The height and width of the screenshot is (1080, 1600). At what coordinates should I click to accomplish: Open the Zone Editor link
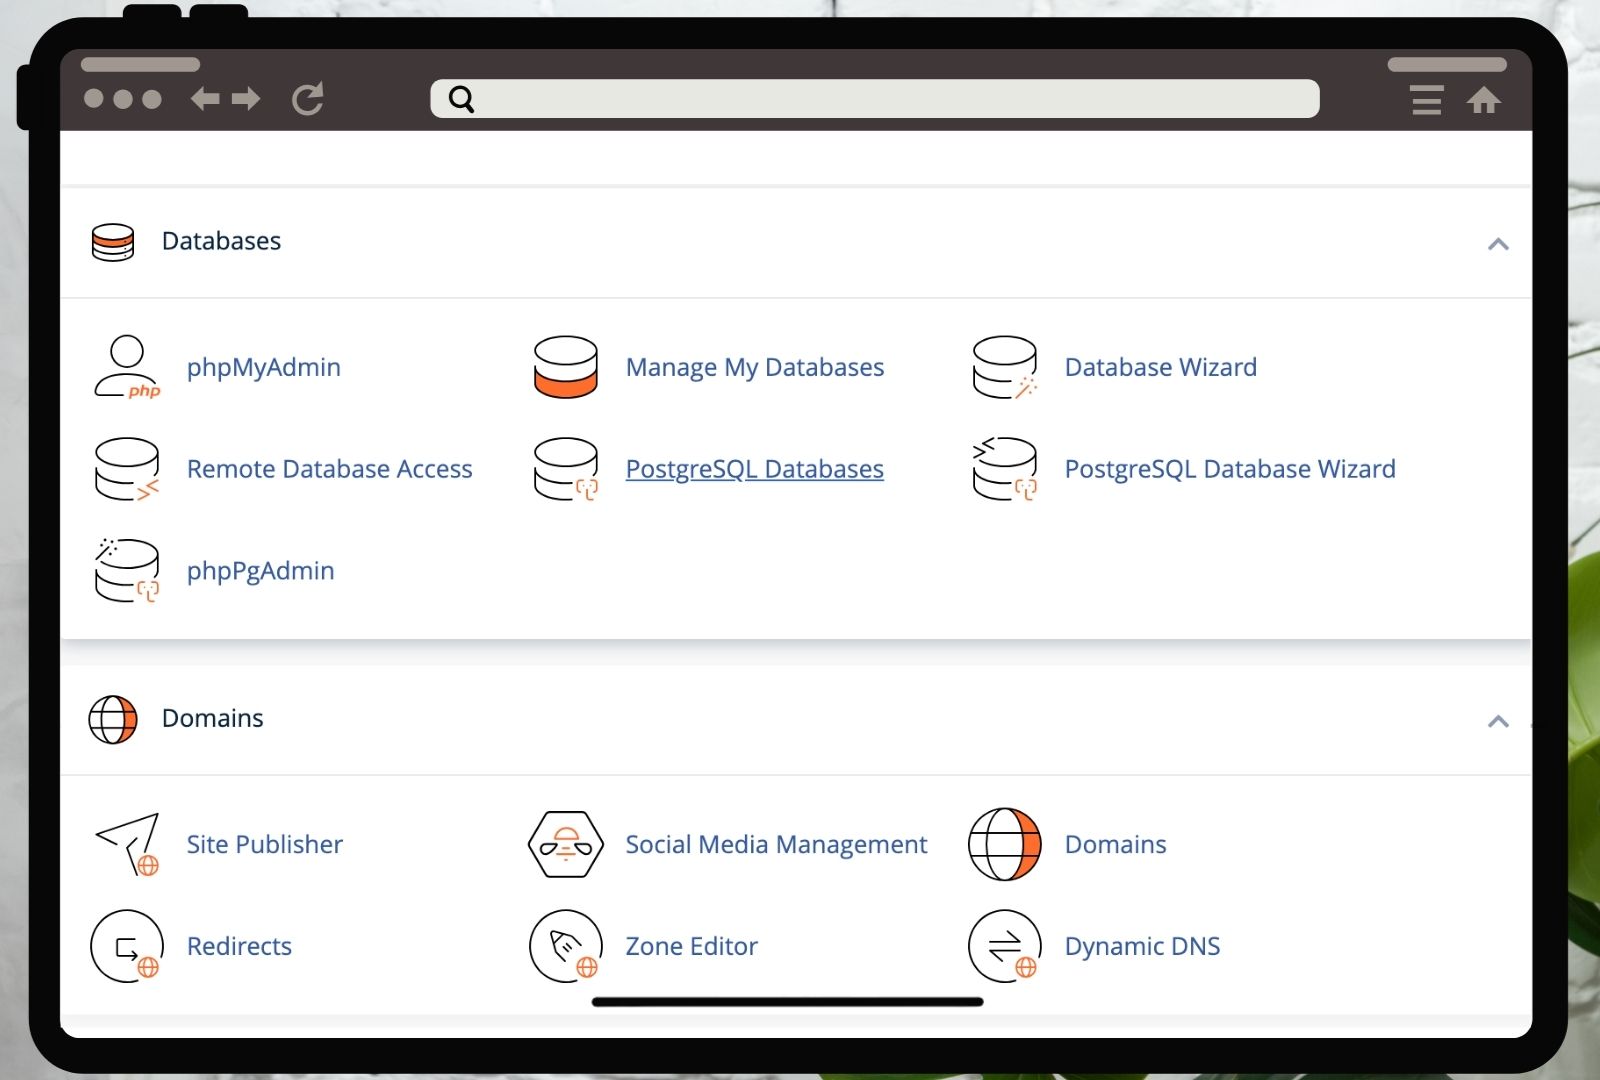pyautogui.click(x=692, y=946)
